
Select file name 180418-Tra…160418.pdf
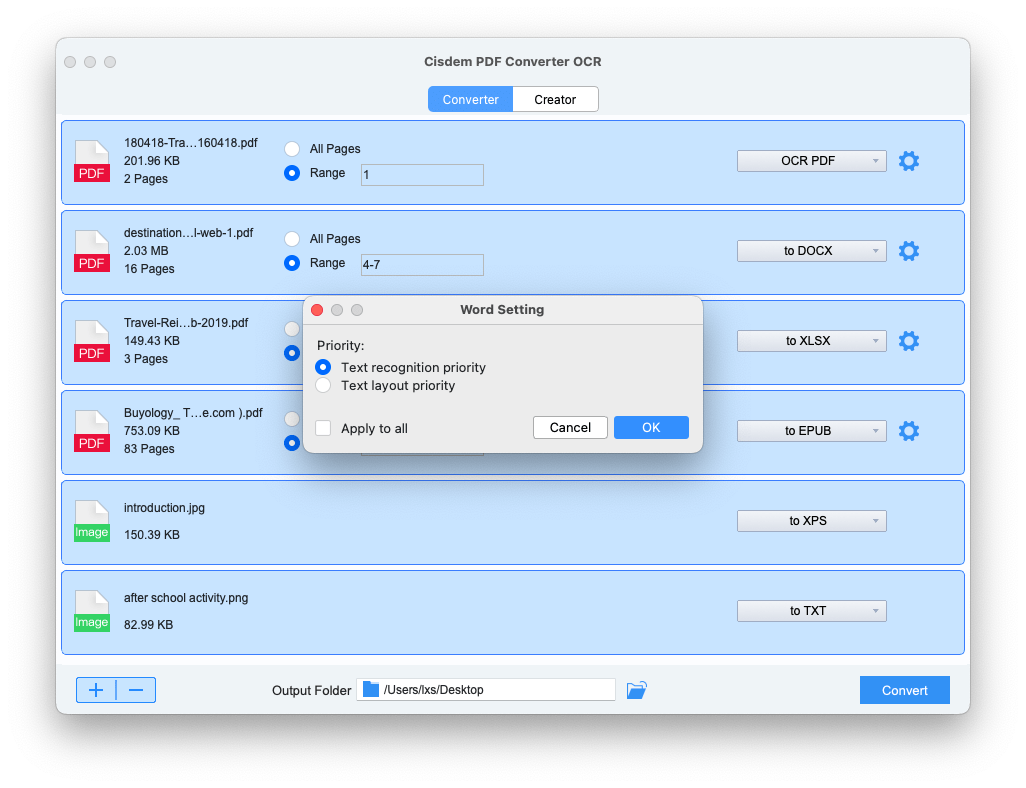pos(190,143)
